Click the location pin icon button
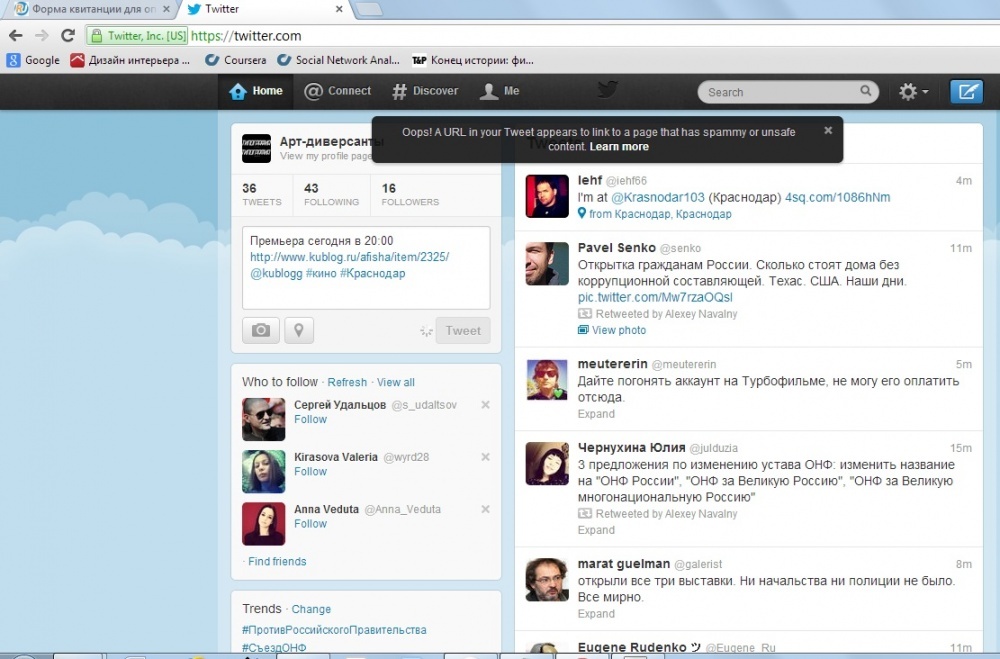Screen dimensions: 1000x659 click(298, 330)
